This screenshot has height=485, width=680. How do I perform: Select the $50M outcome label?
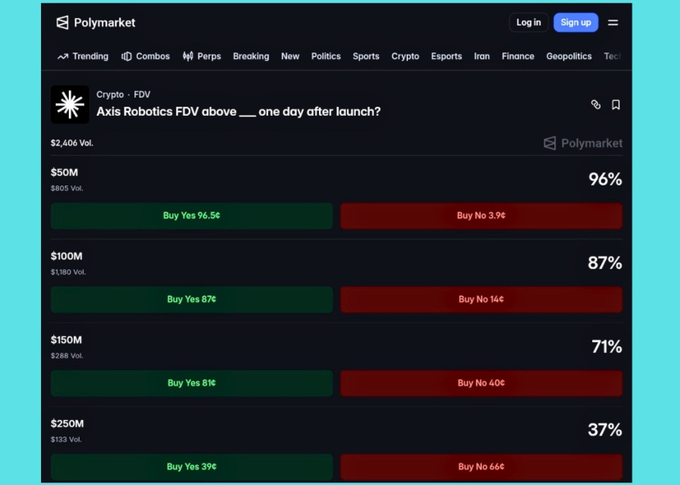coord(64,173)
